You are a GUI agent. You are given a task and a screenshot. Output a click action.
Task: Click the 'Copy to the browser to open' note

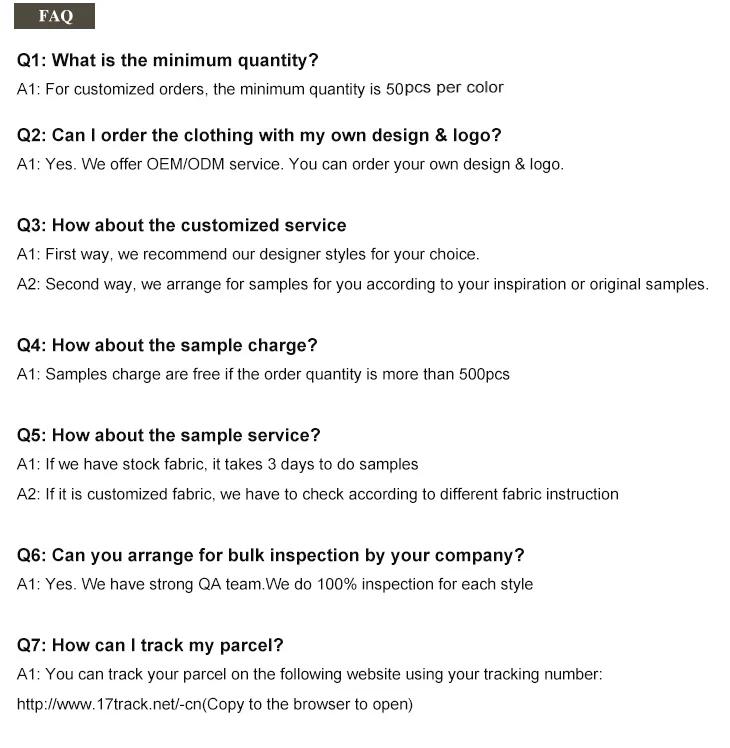308,705
